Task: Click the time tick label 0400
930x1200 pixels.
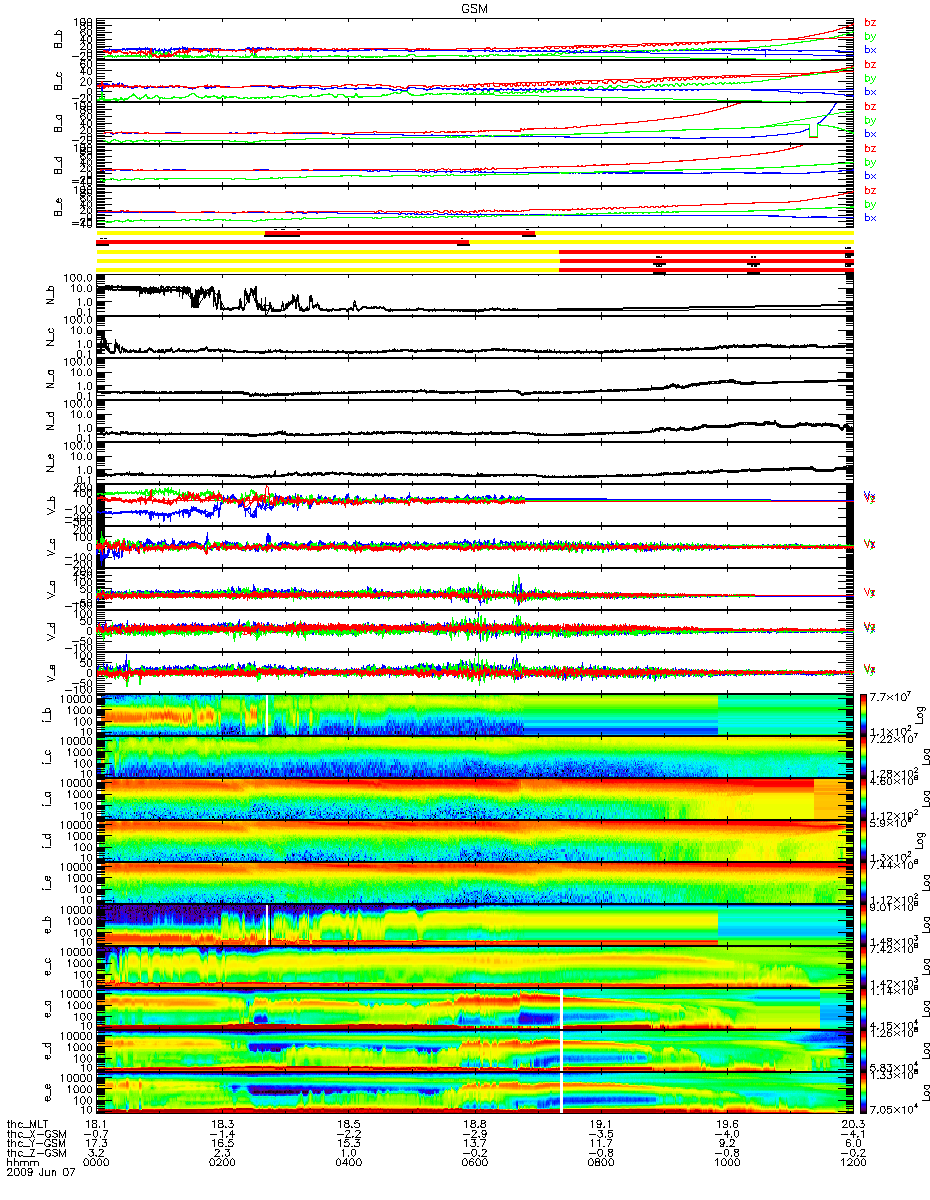Action: coord(348,1164)
